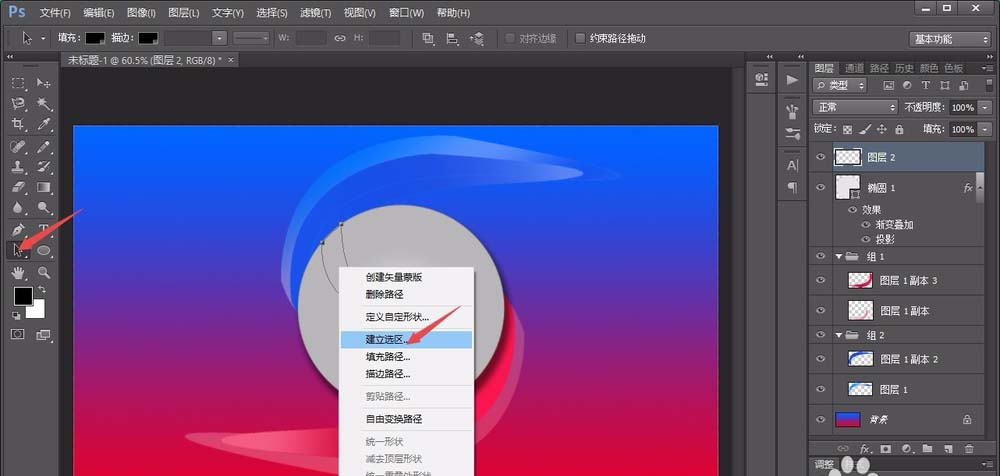
Task: Select the Ellipse shape tool
Action: tap(44, 251)
